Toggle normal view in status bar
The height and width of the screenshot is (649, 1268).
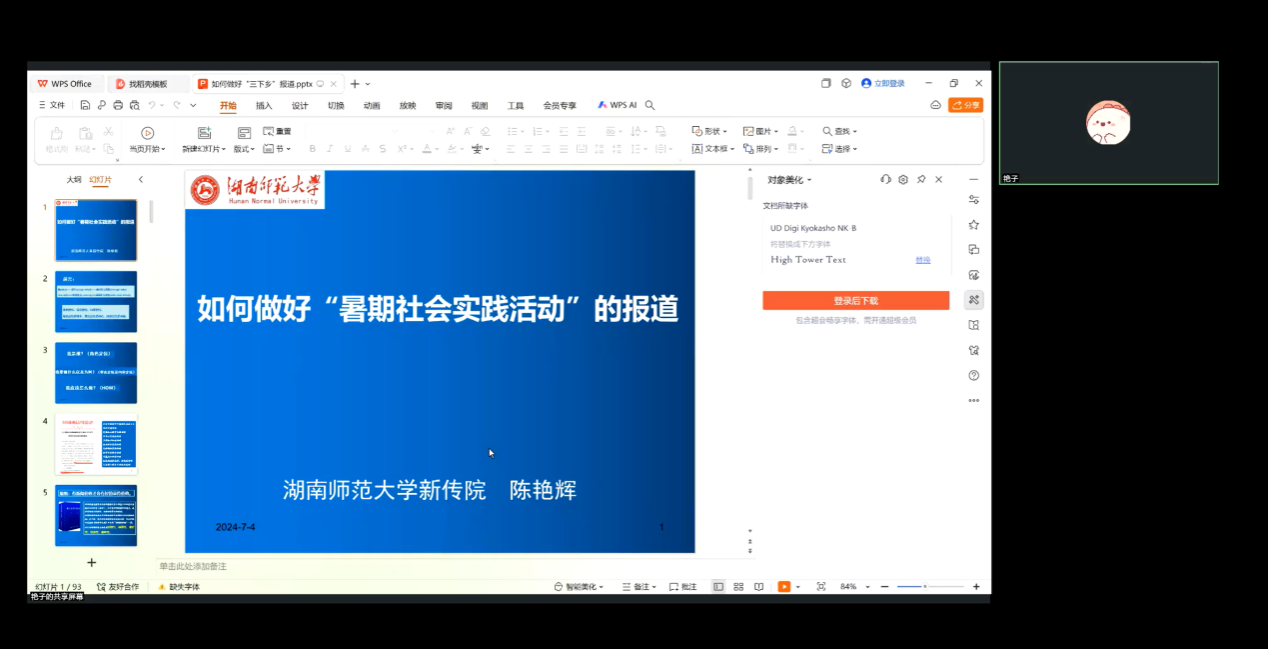pyautogui.click(x=718, y=587)
